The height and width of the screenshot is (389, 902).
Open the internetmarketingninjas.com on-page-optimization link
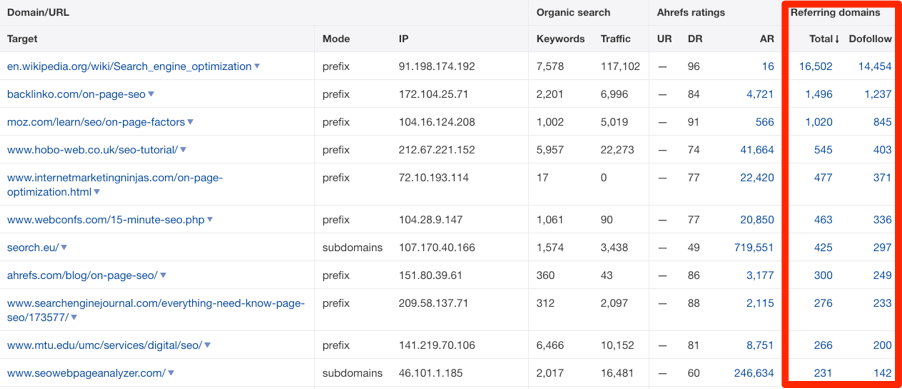[115, 185]
